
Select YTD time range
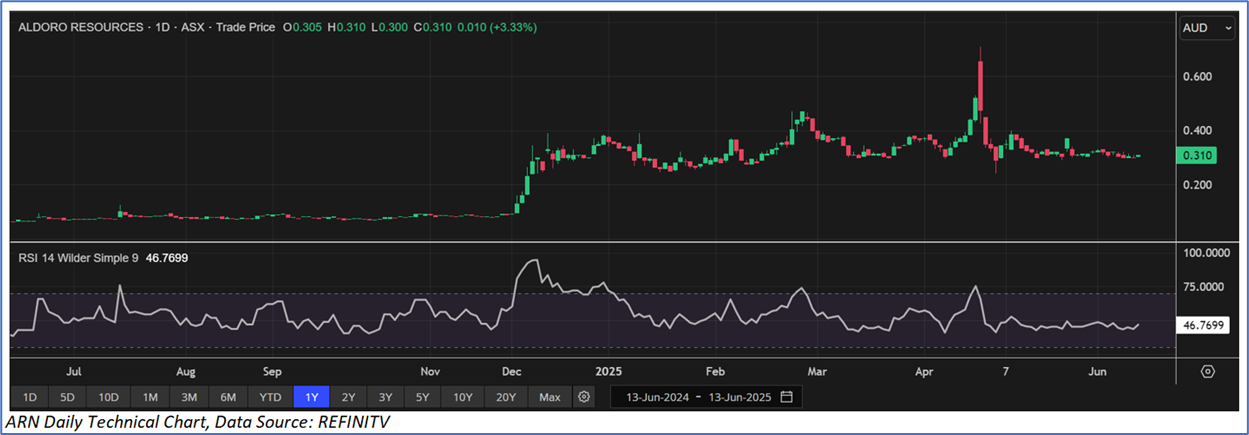coord(270,397)
